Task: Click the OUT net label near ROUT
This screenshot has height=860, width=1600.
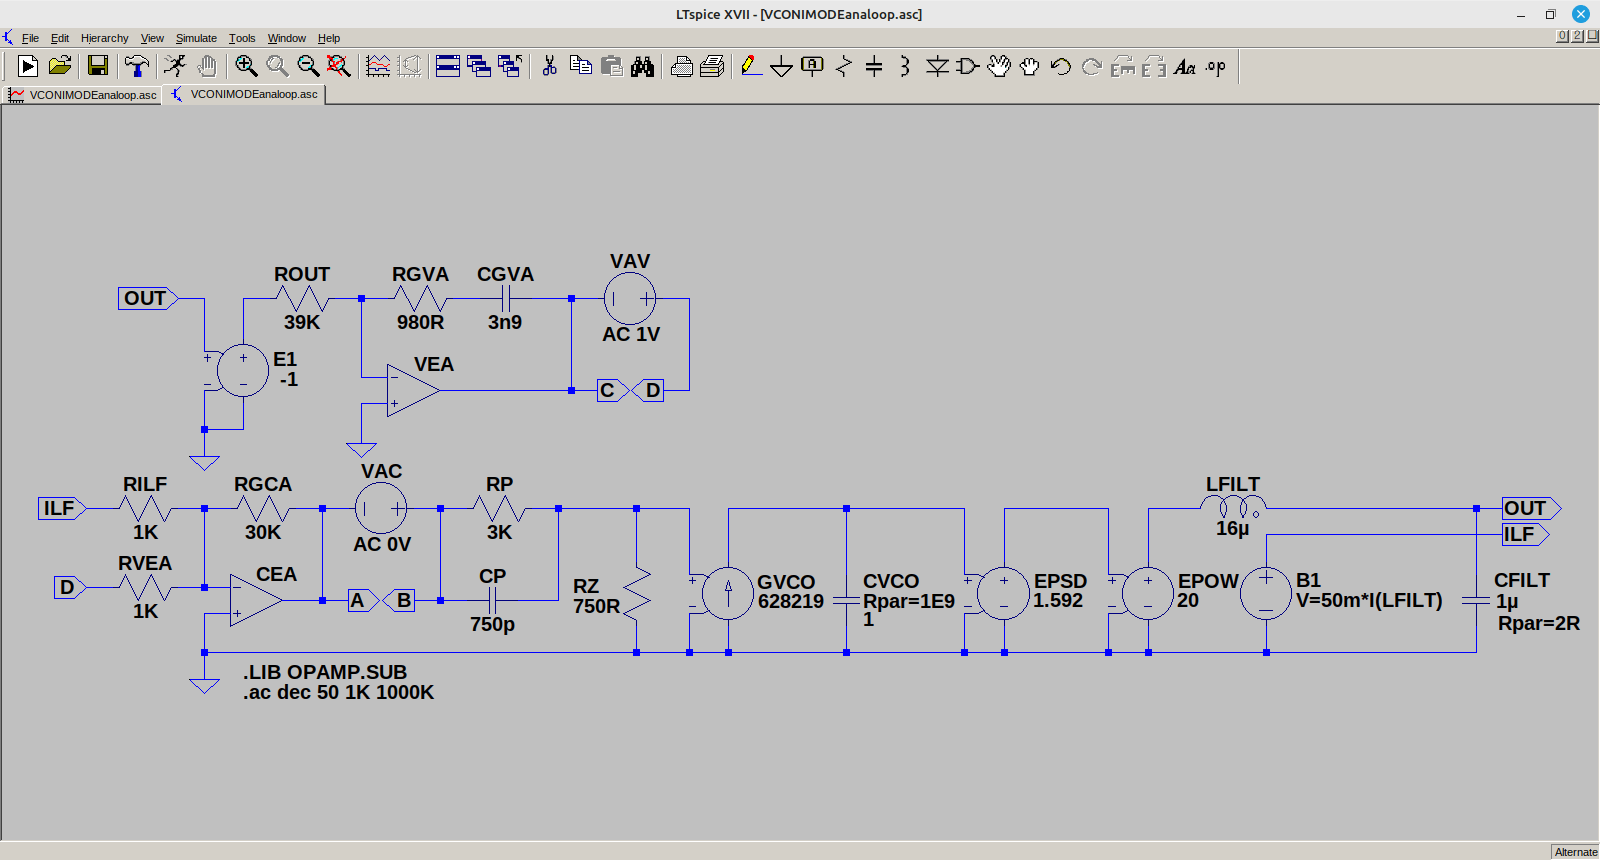Action: 148,298
